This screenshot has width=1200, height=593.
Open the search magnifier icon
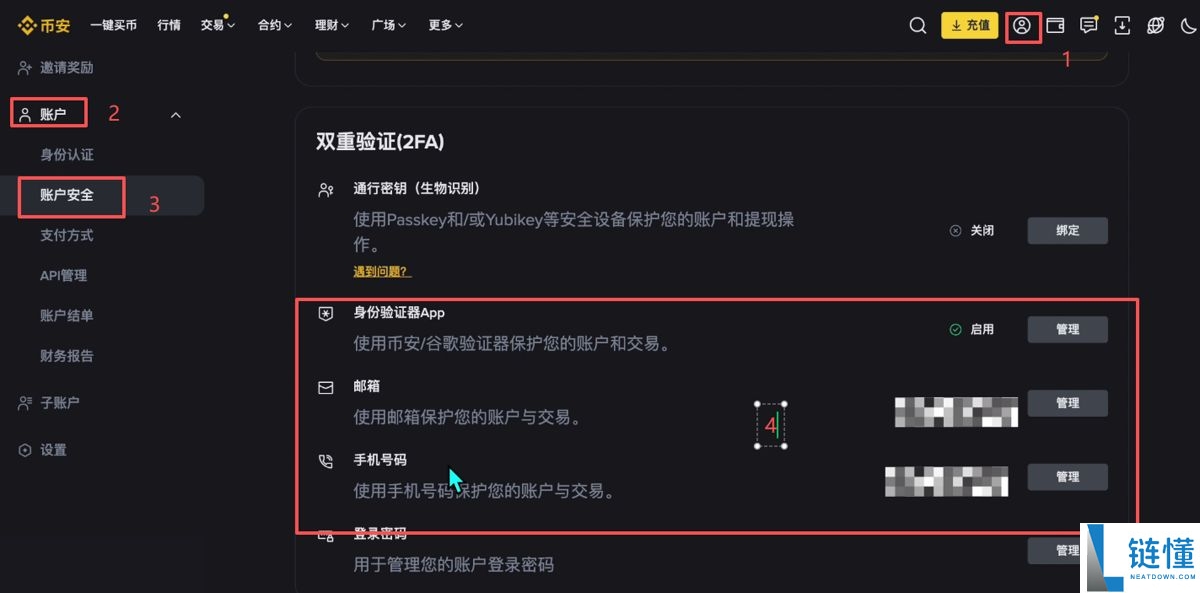tap(918, 26)
